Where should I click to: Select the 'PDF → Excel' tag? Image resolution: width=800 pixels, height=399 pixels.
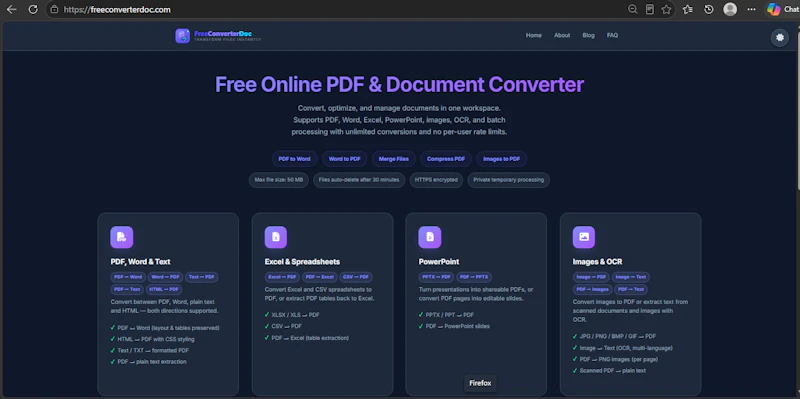click(x=319, y=277)
